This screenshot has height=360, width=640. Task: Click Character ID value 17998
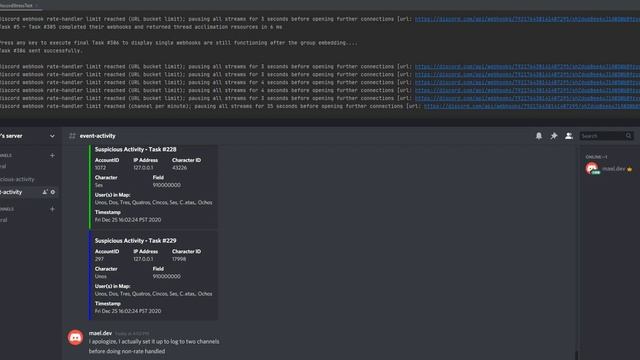179,259
